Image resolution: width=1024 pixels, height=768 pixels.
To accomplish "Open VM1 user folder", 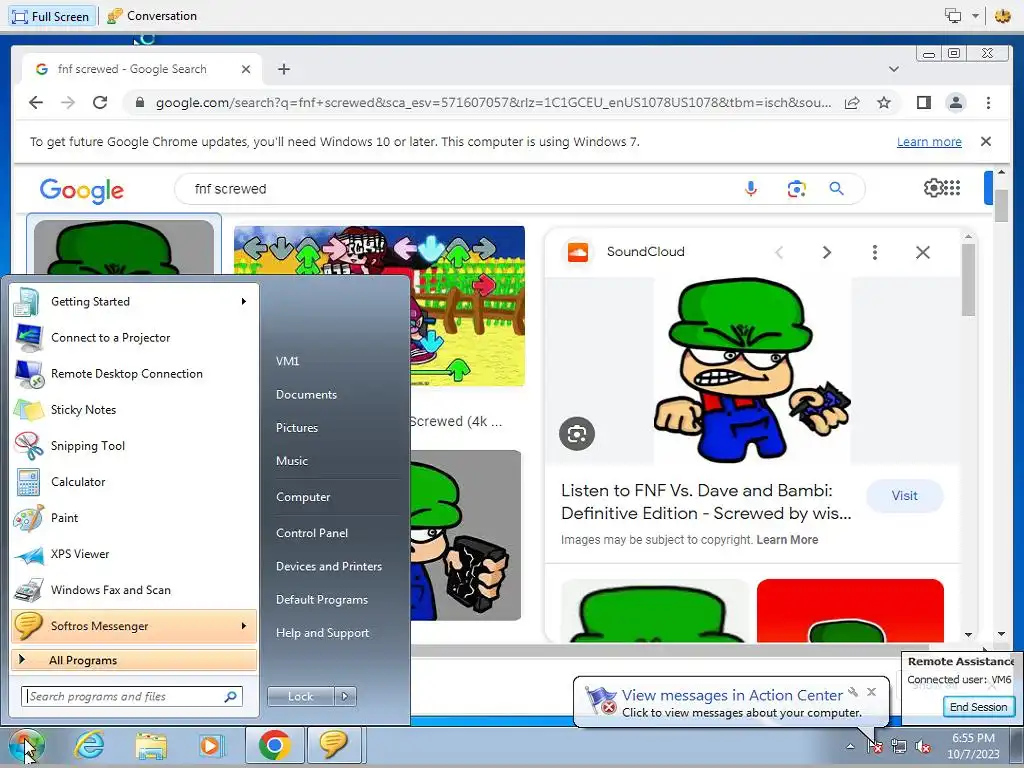I will tap(287, 361).
